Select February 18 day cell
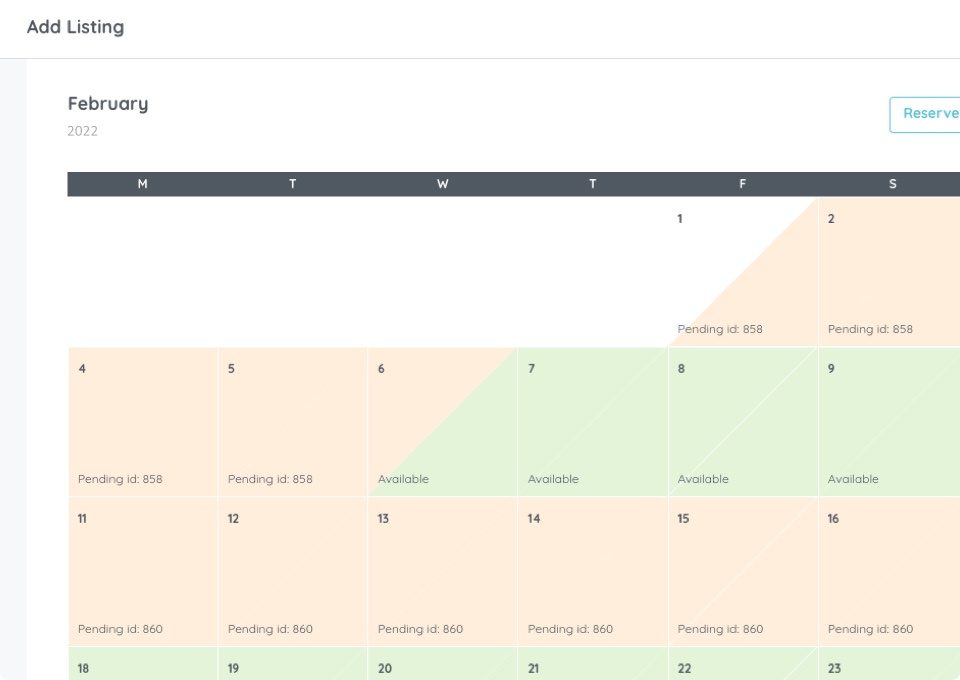The height and width of the screenshot is (680, 960). 143,664
